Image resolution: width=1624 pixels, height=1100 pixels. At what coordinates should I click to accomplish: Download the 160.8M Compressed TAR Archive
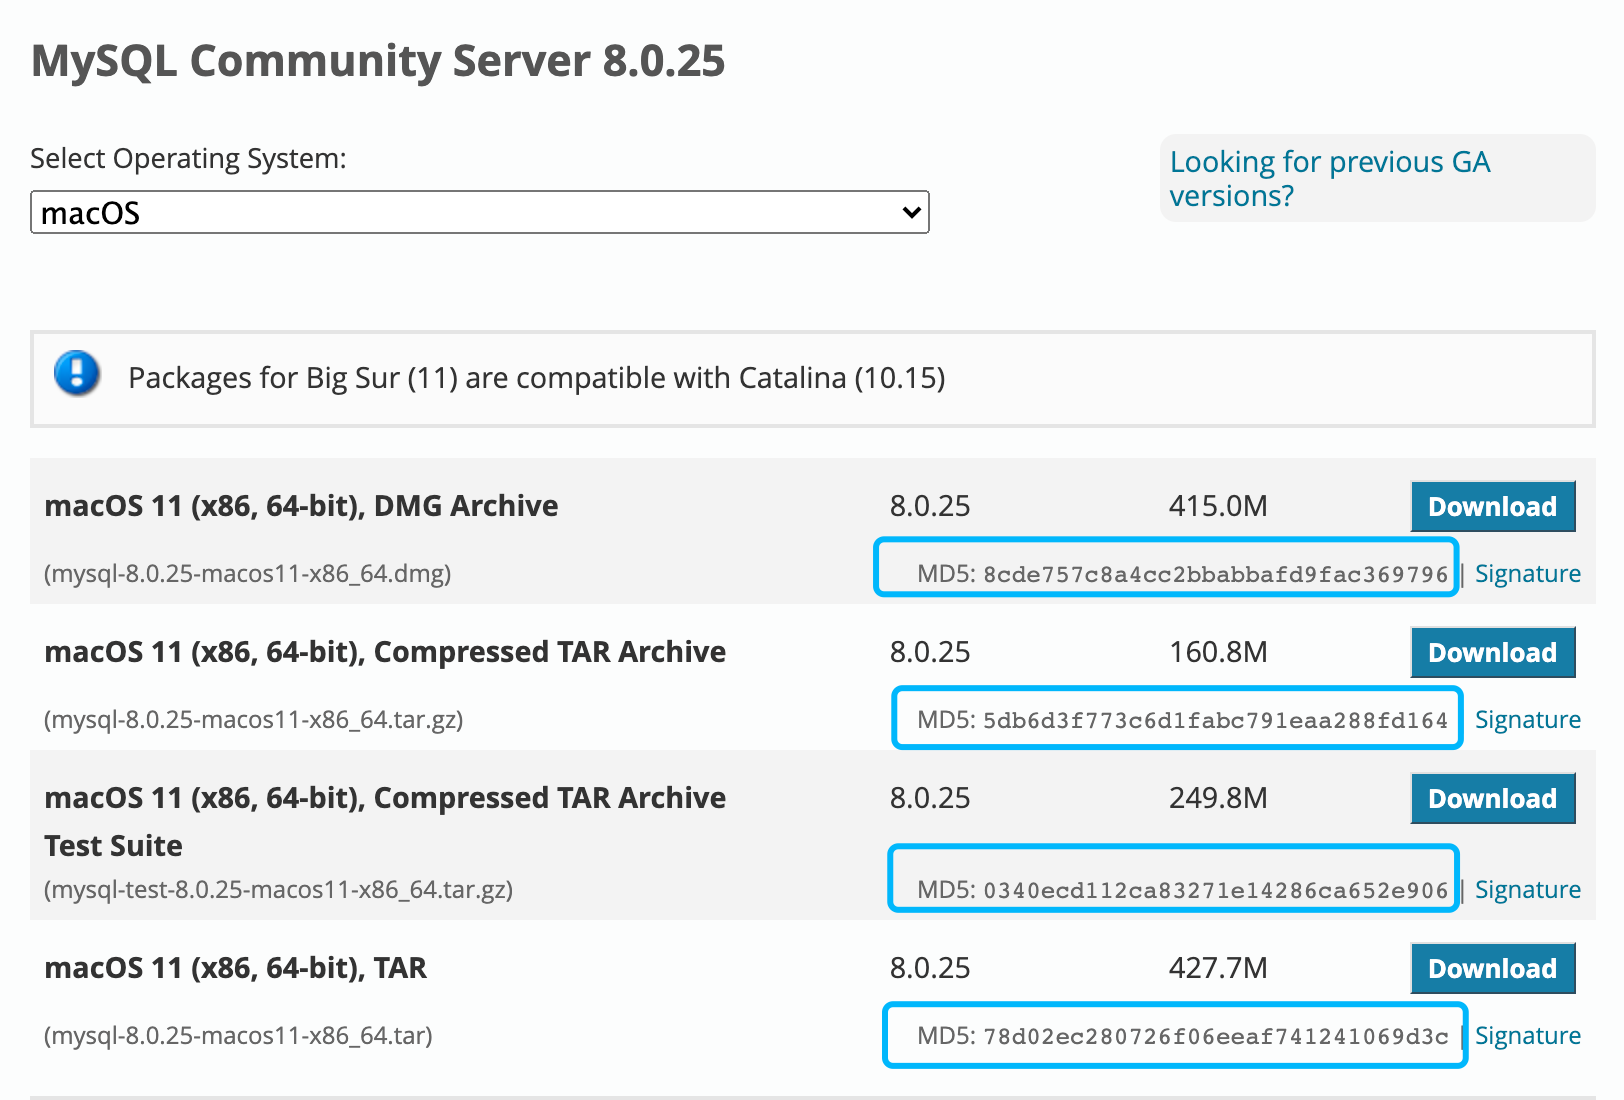tap(1492, 653)
